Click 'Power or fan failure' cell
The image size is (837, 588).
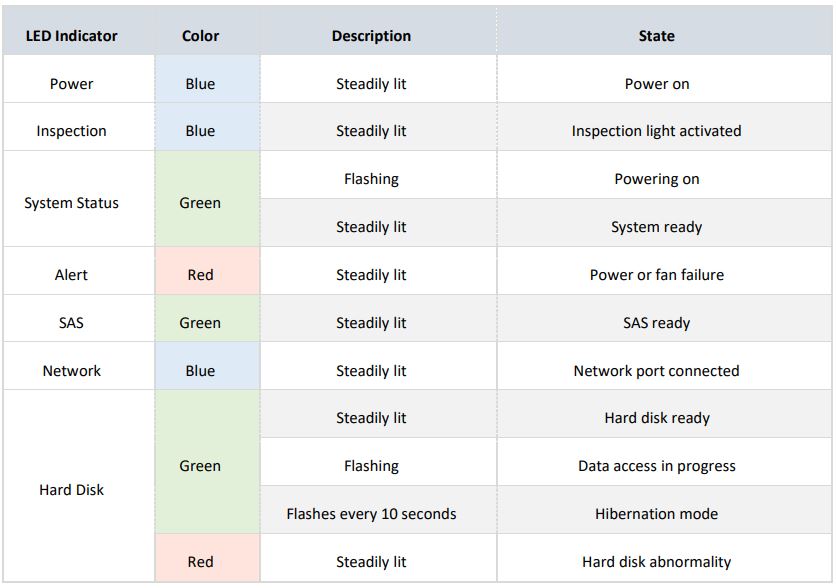click(x=656, y=275)
